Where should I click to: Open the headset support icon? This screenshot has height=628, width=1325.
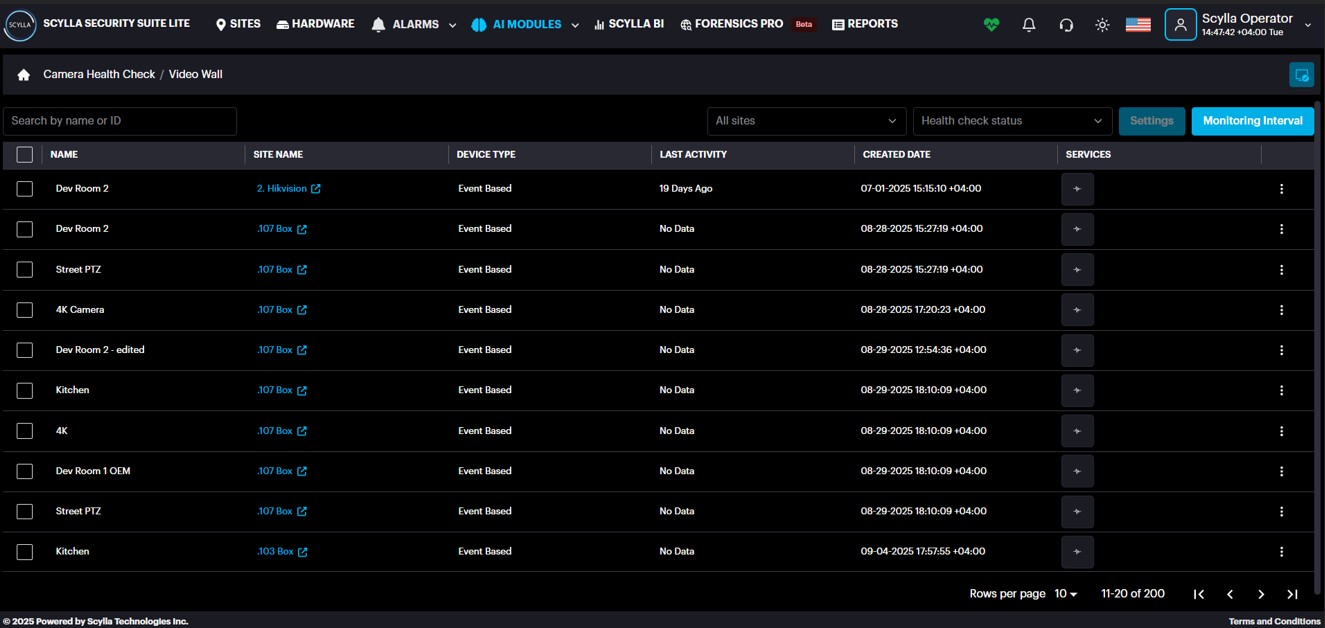[x=1066, y=25]
